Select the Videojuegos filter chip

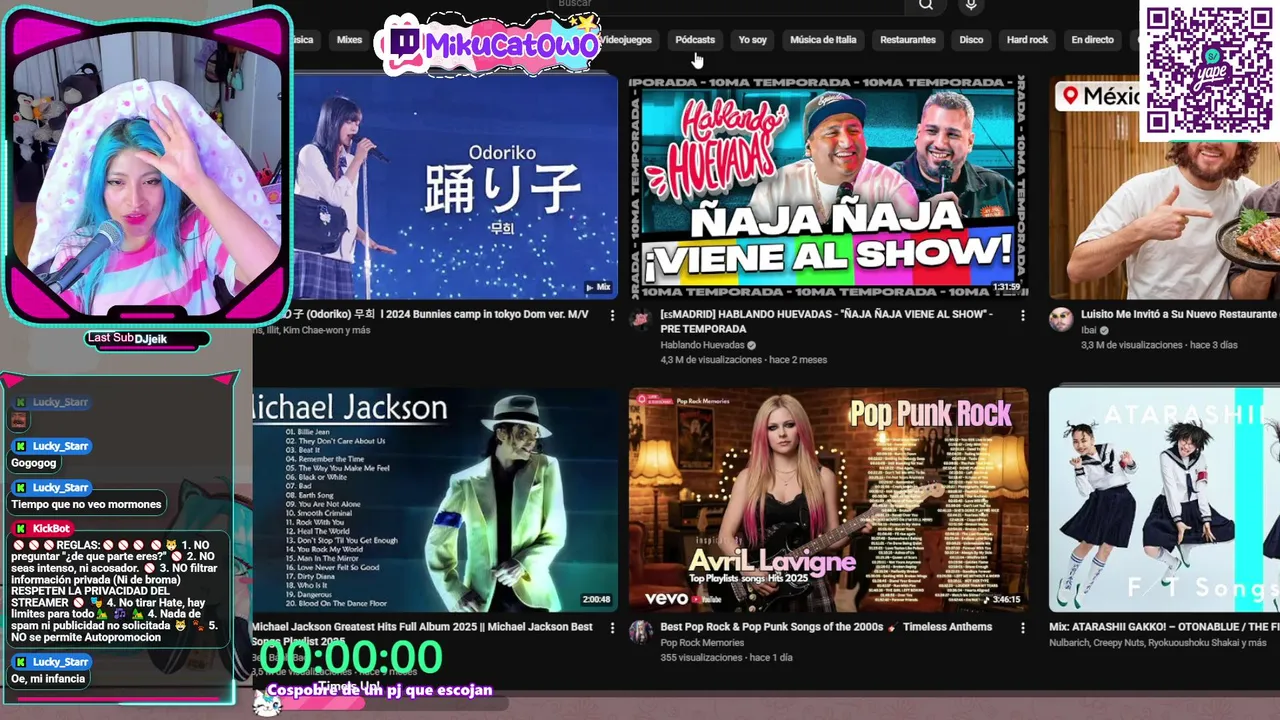point(626,40)
